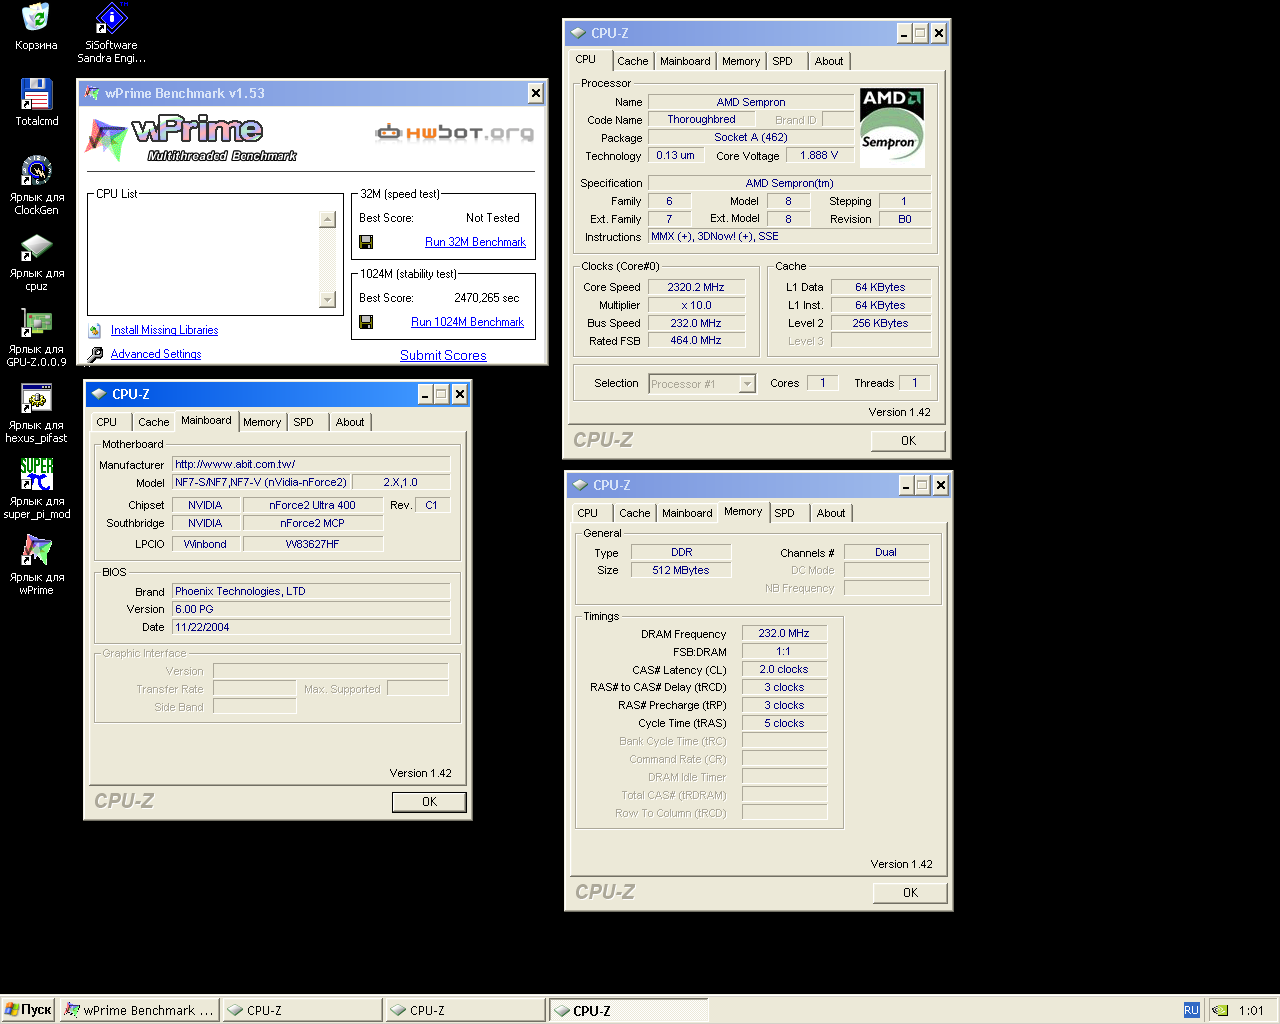Close the wPrime Benchmark window
This screenshot has height=1024, width=1280.
tap(536, 93)
